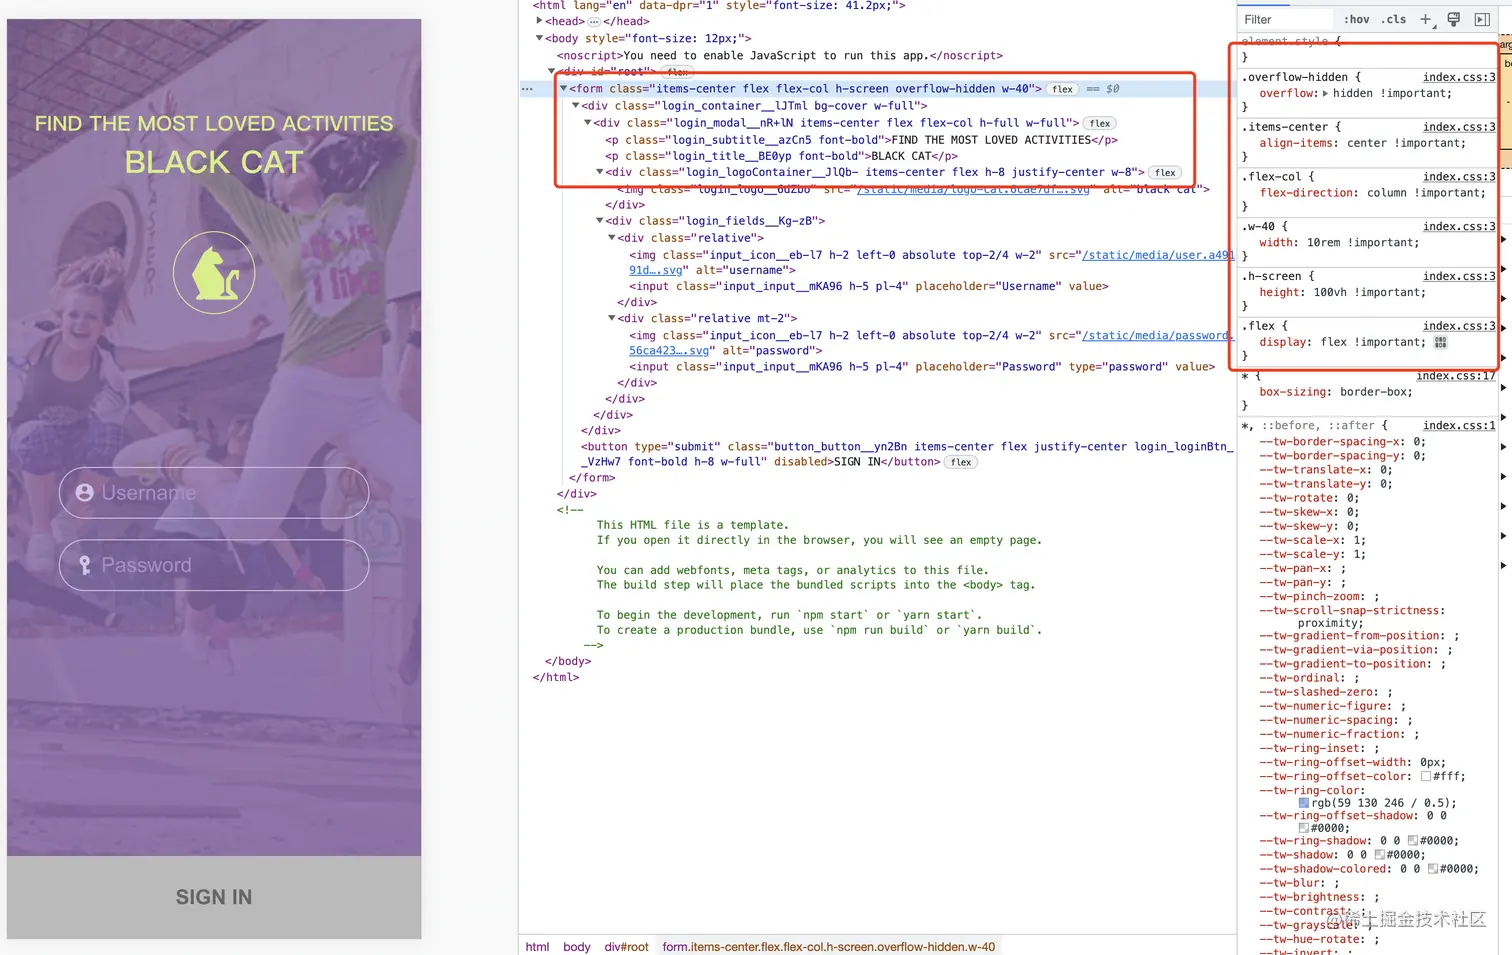Click the 100vh height value
The height and width of the screenshot is (955, 1512).
coord(1330,293)
